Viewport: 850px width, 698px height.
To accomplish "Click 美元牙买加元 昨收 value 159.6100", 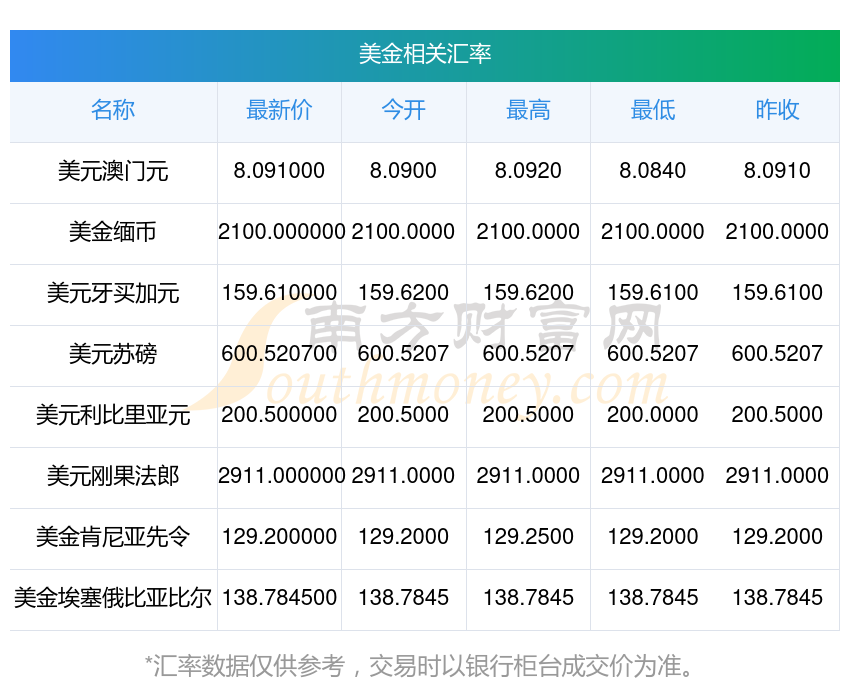I will (x=777, y=293).
